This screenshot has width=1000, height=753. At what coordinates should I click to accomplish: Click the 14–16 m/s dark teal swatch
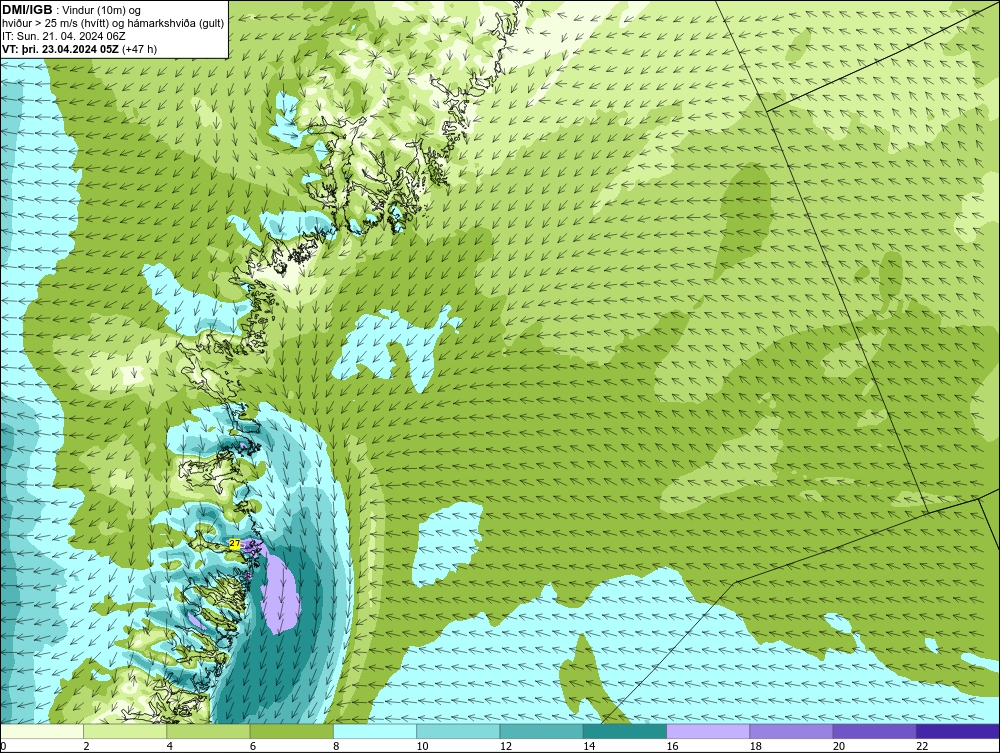pyautogui.click(x=624, y=731)
